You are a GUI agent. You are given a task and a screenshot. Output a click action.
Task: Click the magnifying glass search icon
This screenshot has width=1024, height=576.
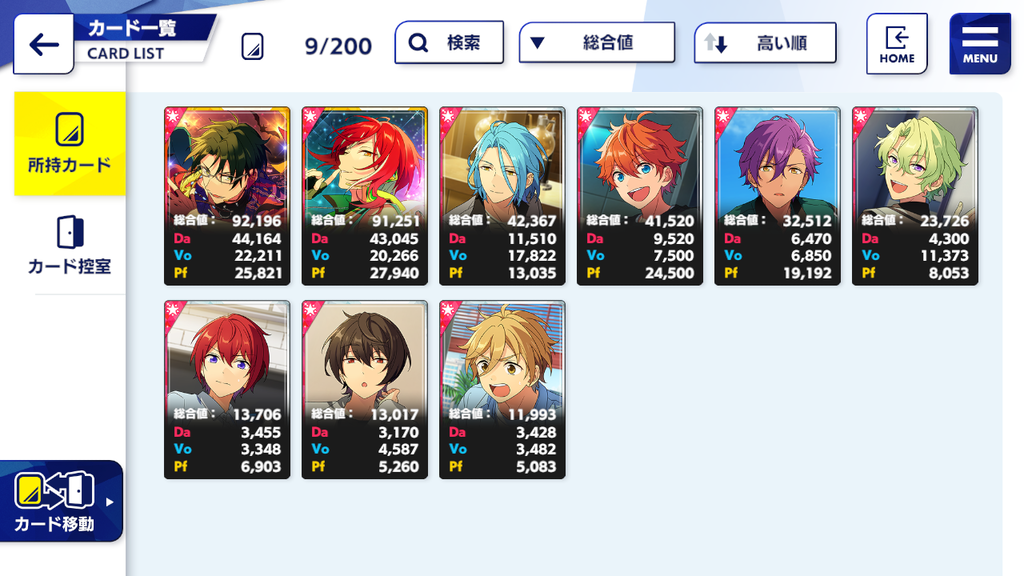(x=418, y=43)
